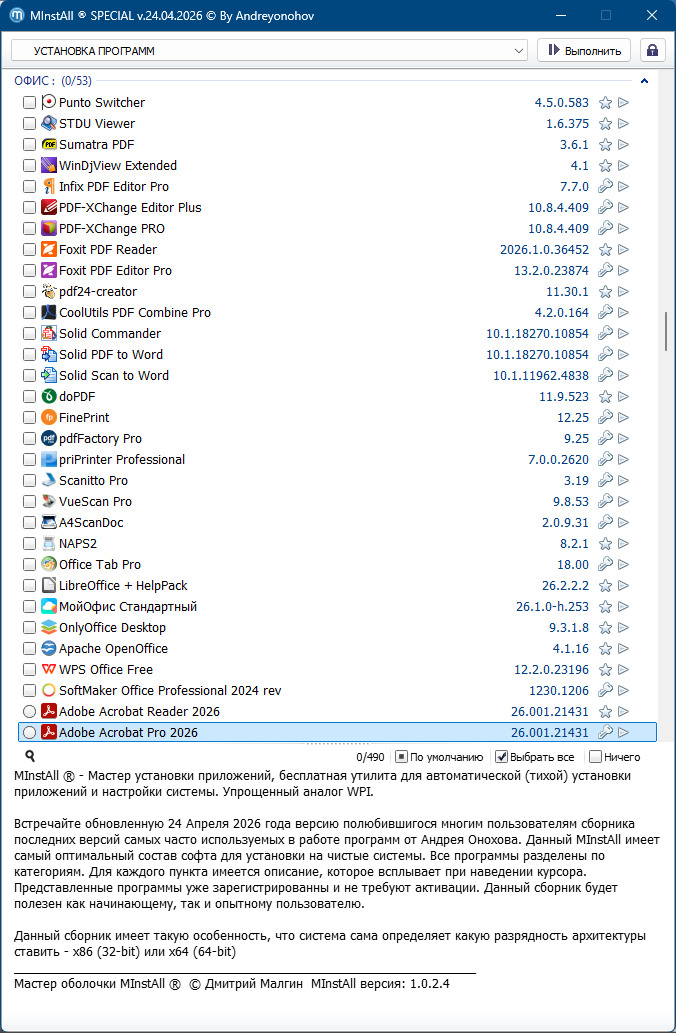Tick the checkbox next to doPDF

point(29,397)
